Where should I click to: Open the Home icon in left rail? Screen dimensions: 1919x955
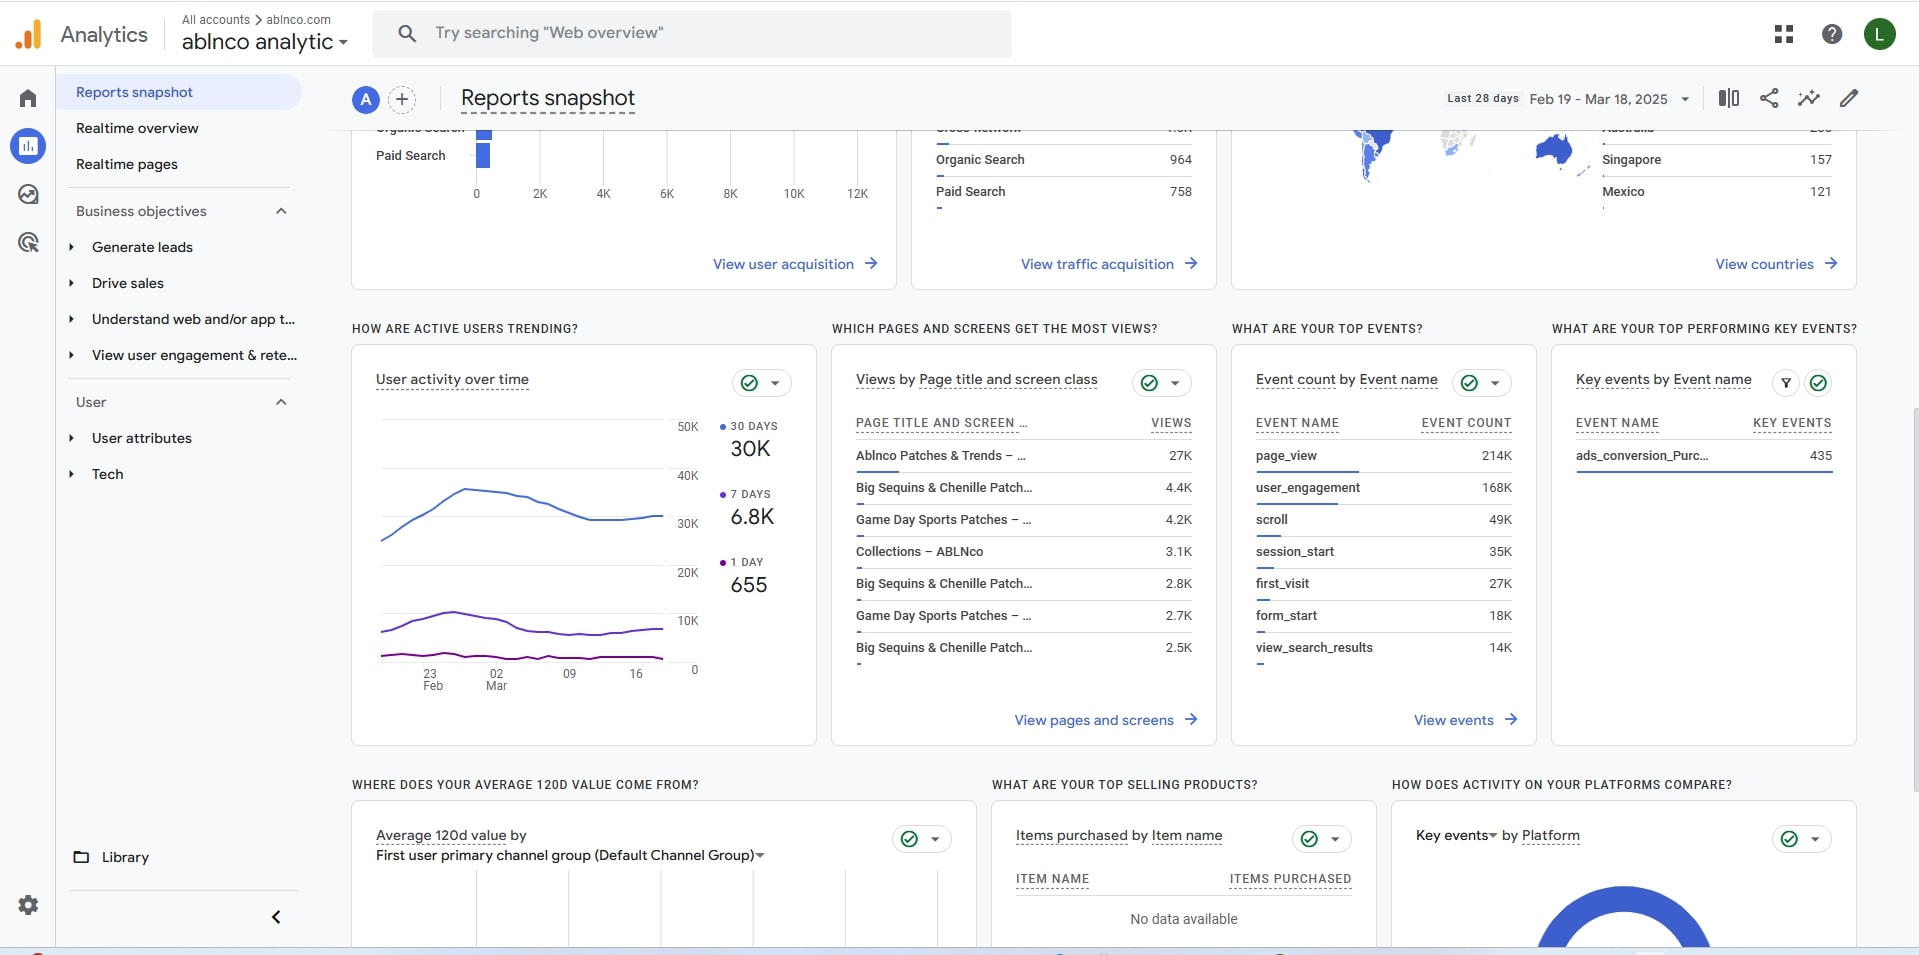[28, 98]
